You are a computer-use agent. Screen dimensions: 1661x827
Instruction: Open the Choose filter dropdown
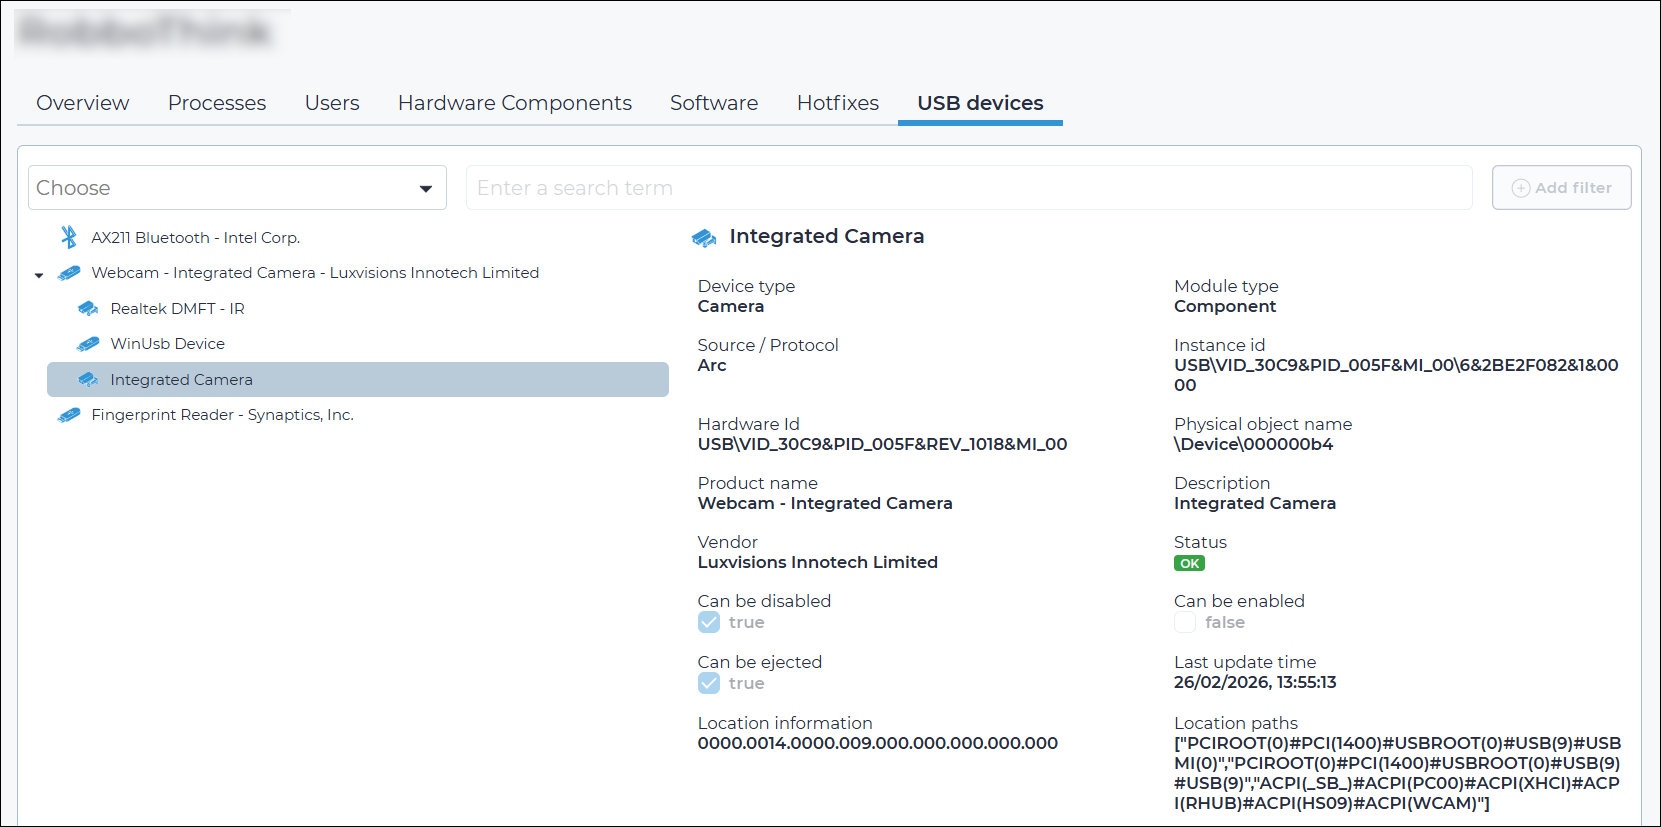click(x=237, y=188)
